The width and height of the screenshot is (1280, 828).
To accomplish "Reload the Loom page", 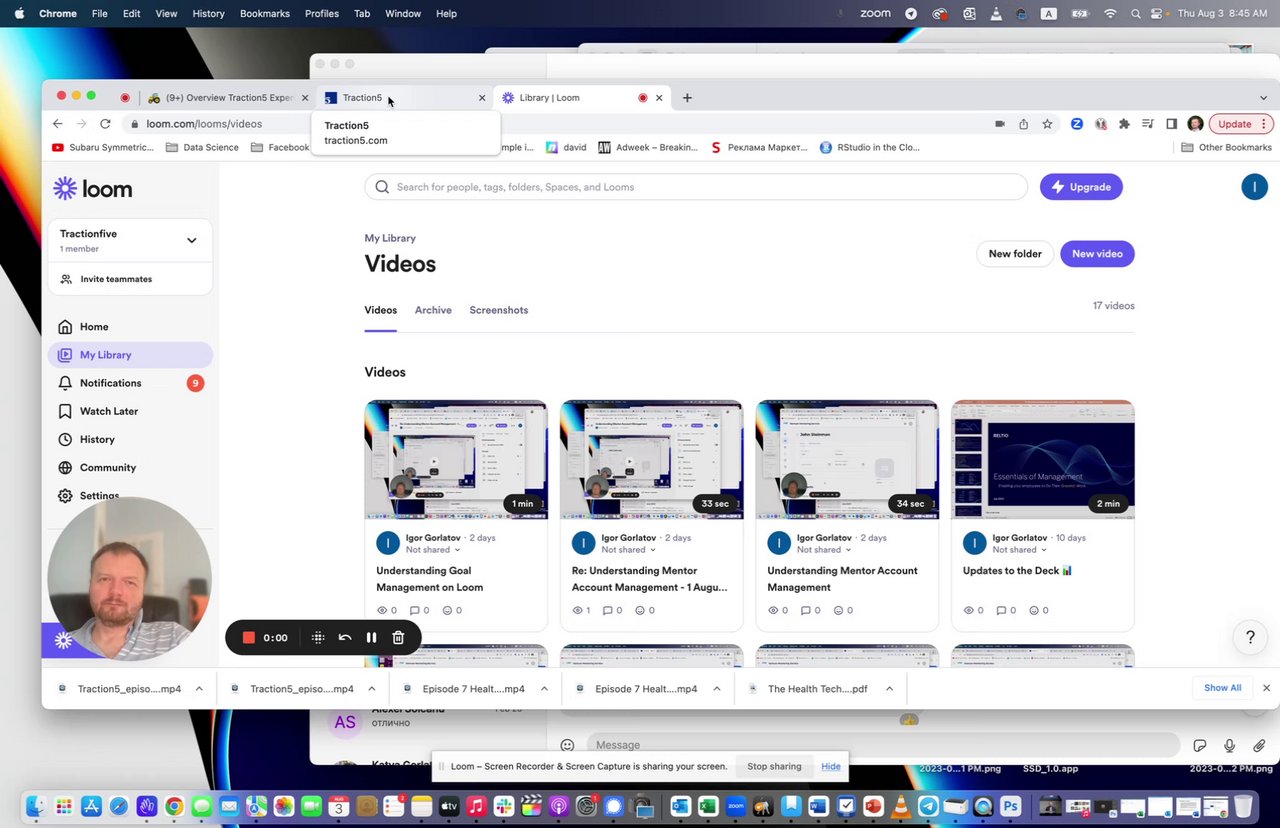I will (x=105, y=124).
